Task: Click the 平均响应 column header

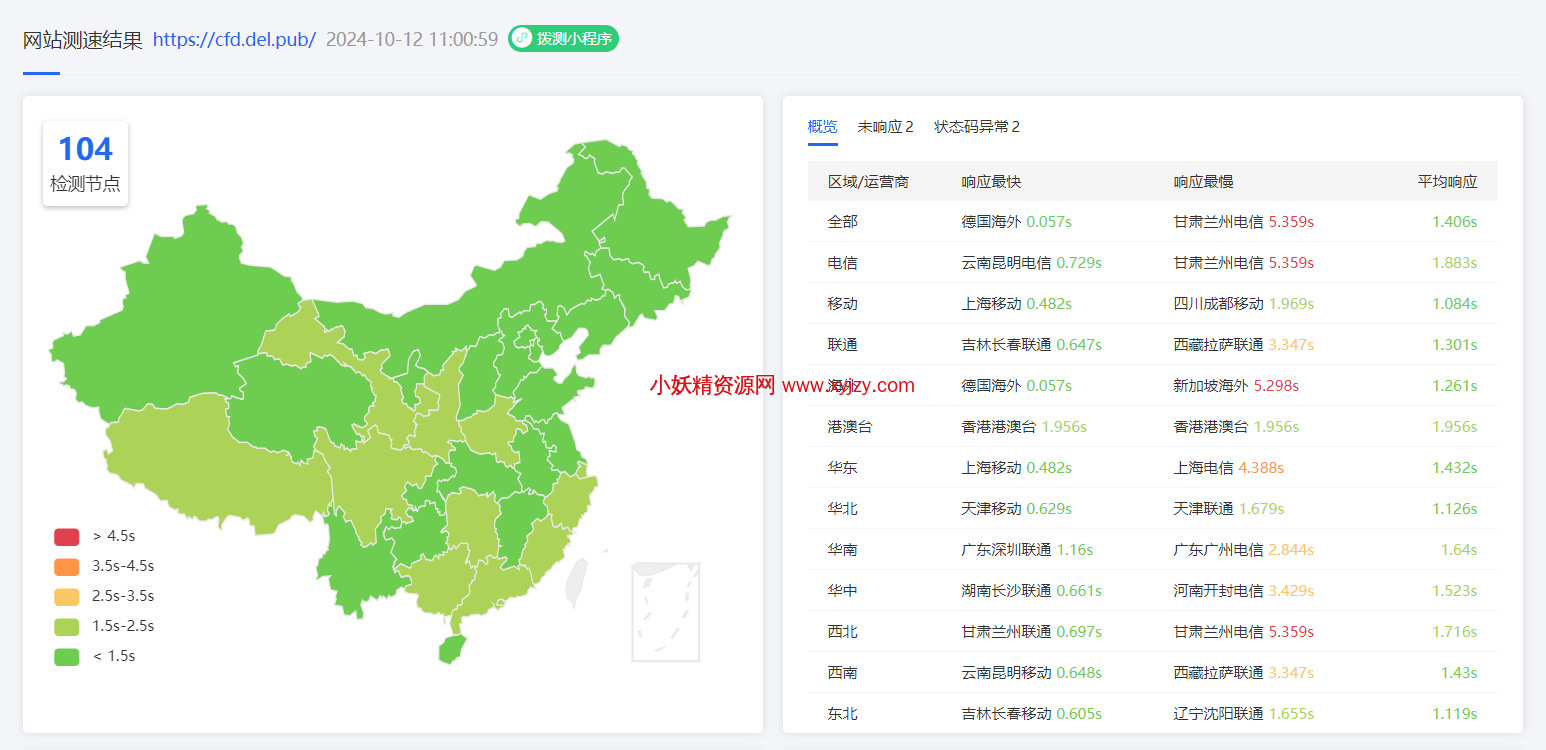Action: tap(1447, 182)
